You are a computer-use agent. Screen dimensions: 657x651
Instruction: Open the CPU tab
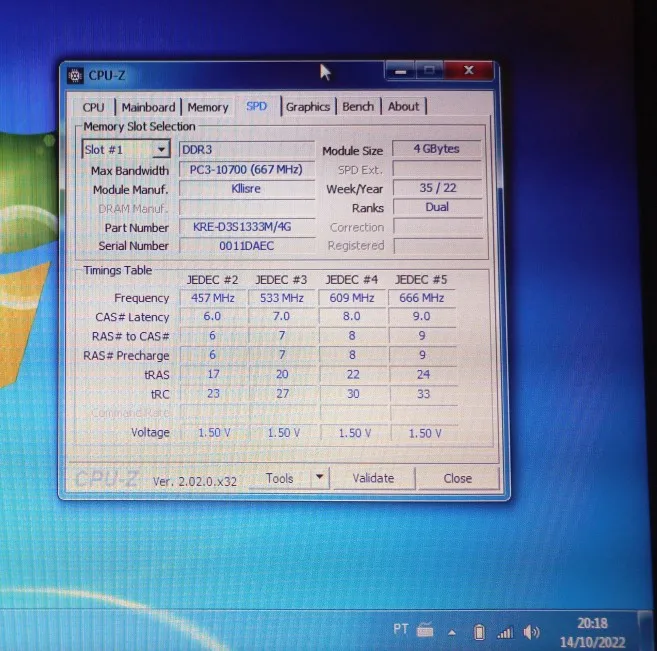click(93, 107)
